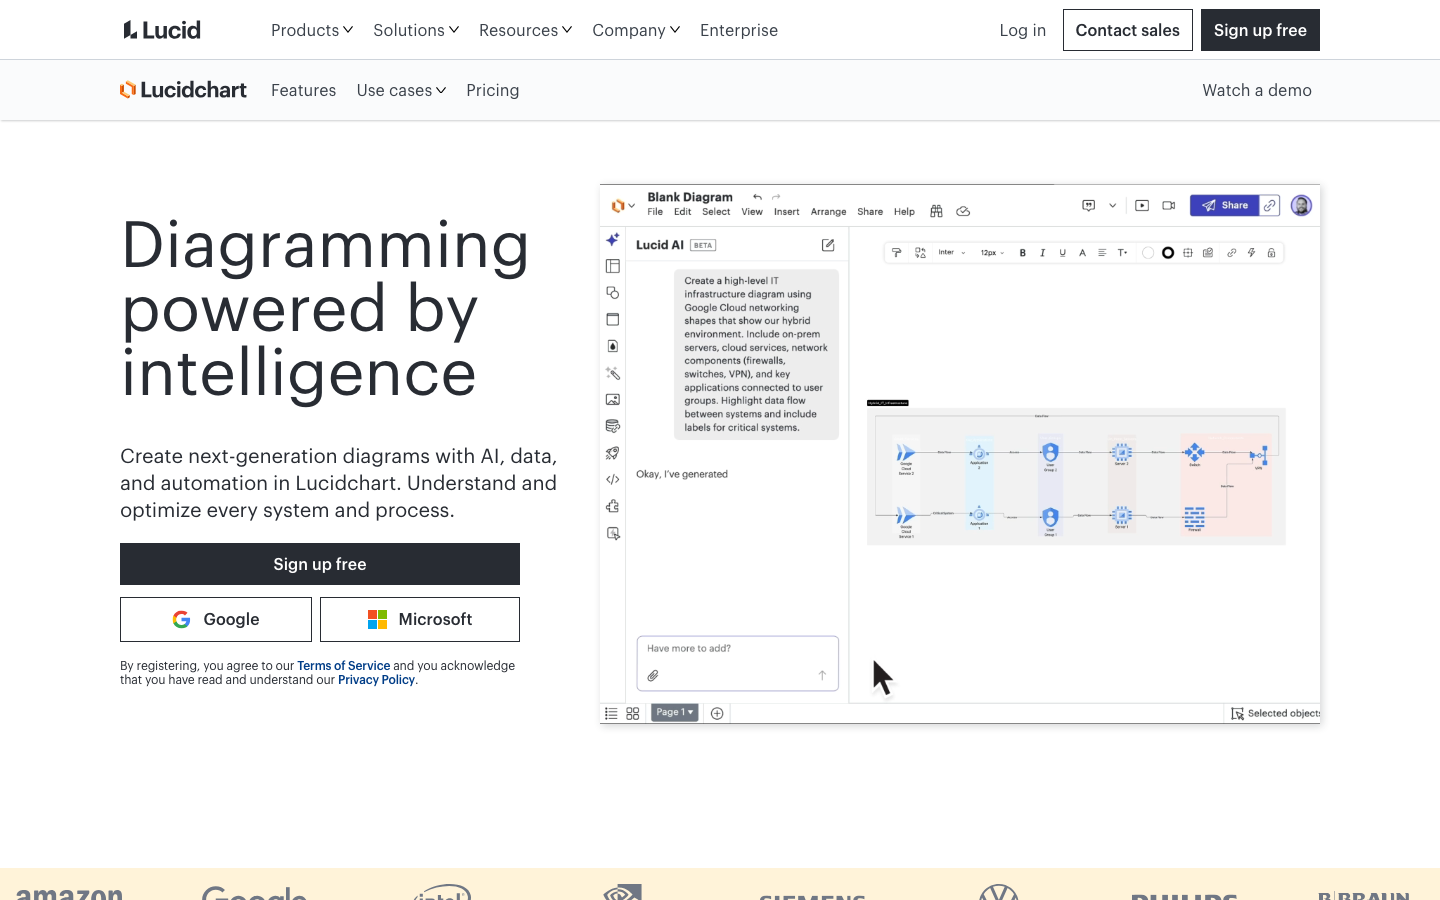
Task: Expand the Company menu
Action: [x=636, y=30]
